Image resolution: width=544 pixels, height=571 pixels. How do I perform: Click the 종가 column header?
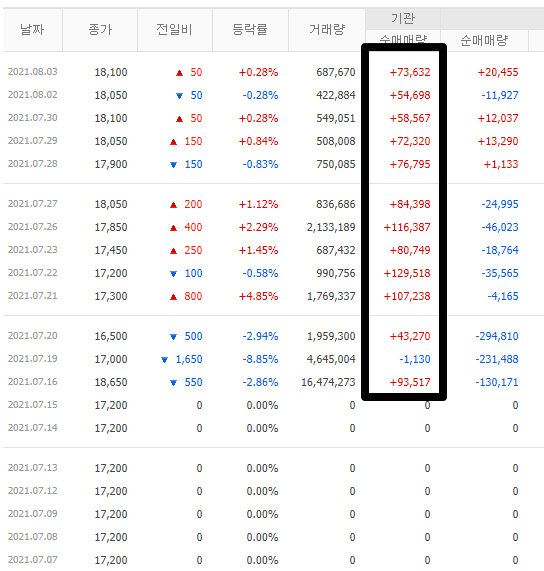[100, 29]
